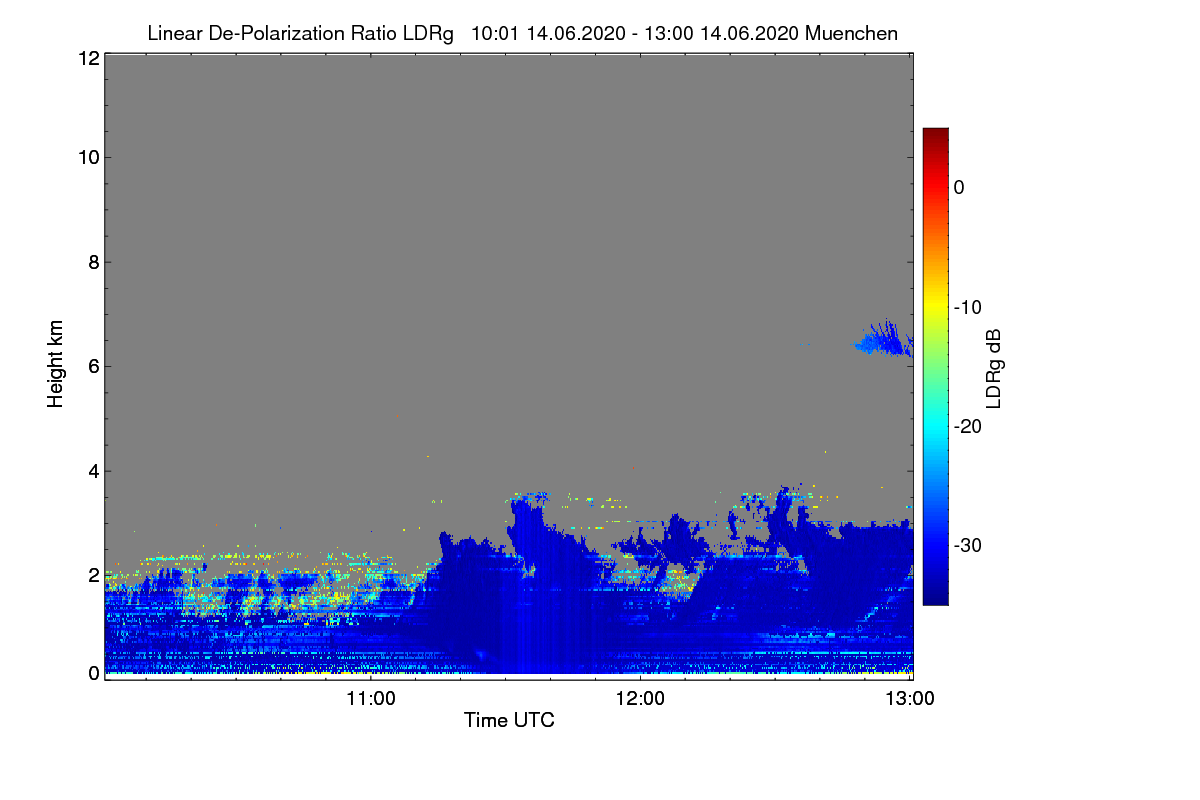This screenshot has width=1200, height=800.
Task: Click the height tick label 8
Action: tap(92, 262)
